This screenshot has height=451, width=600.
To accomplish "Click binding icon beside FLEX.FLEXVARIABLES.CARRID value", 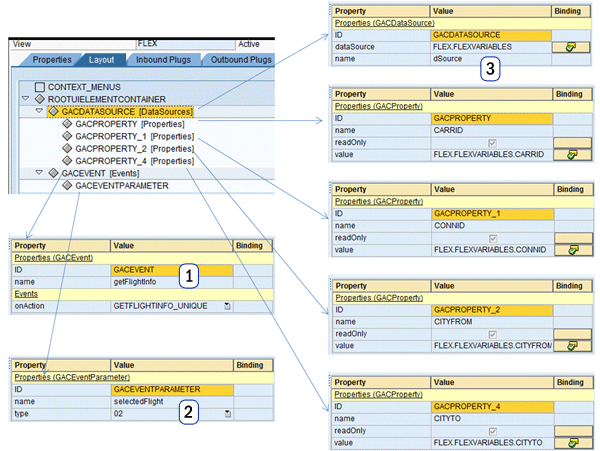I will 573,155.
